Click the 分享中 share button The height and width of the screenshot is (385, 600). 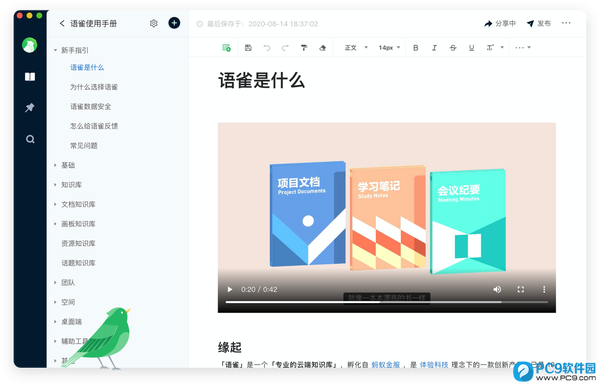(500, 23)
